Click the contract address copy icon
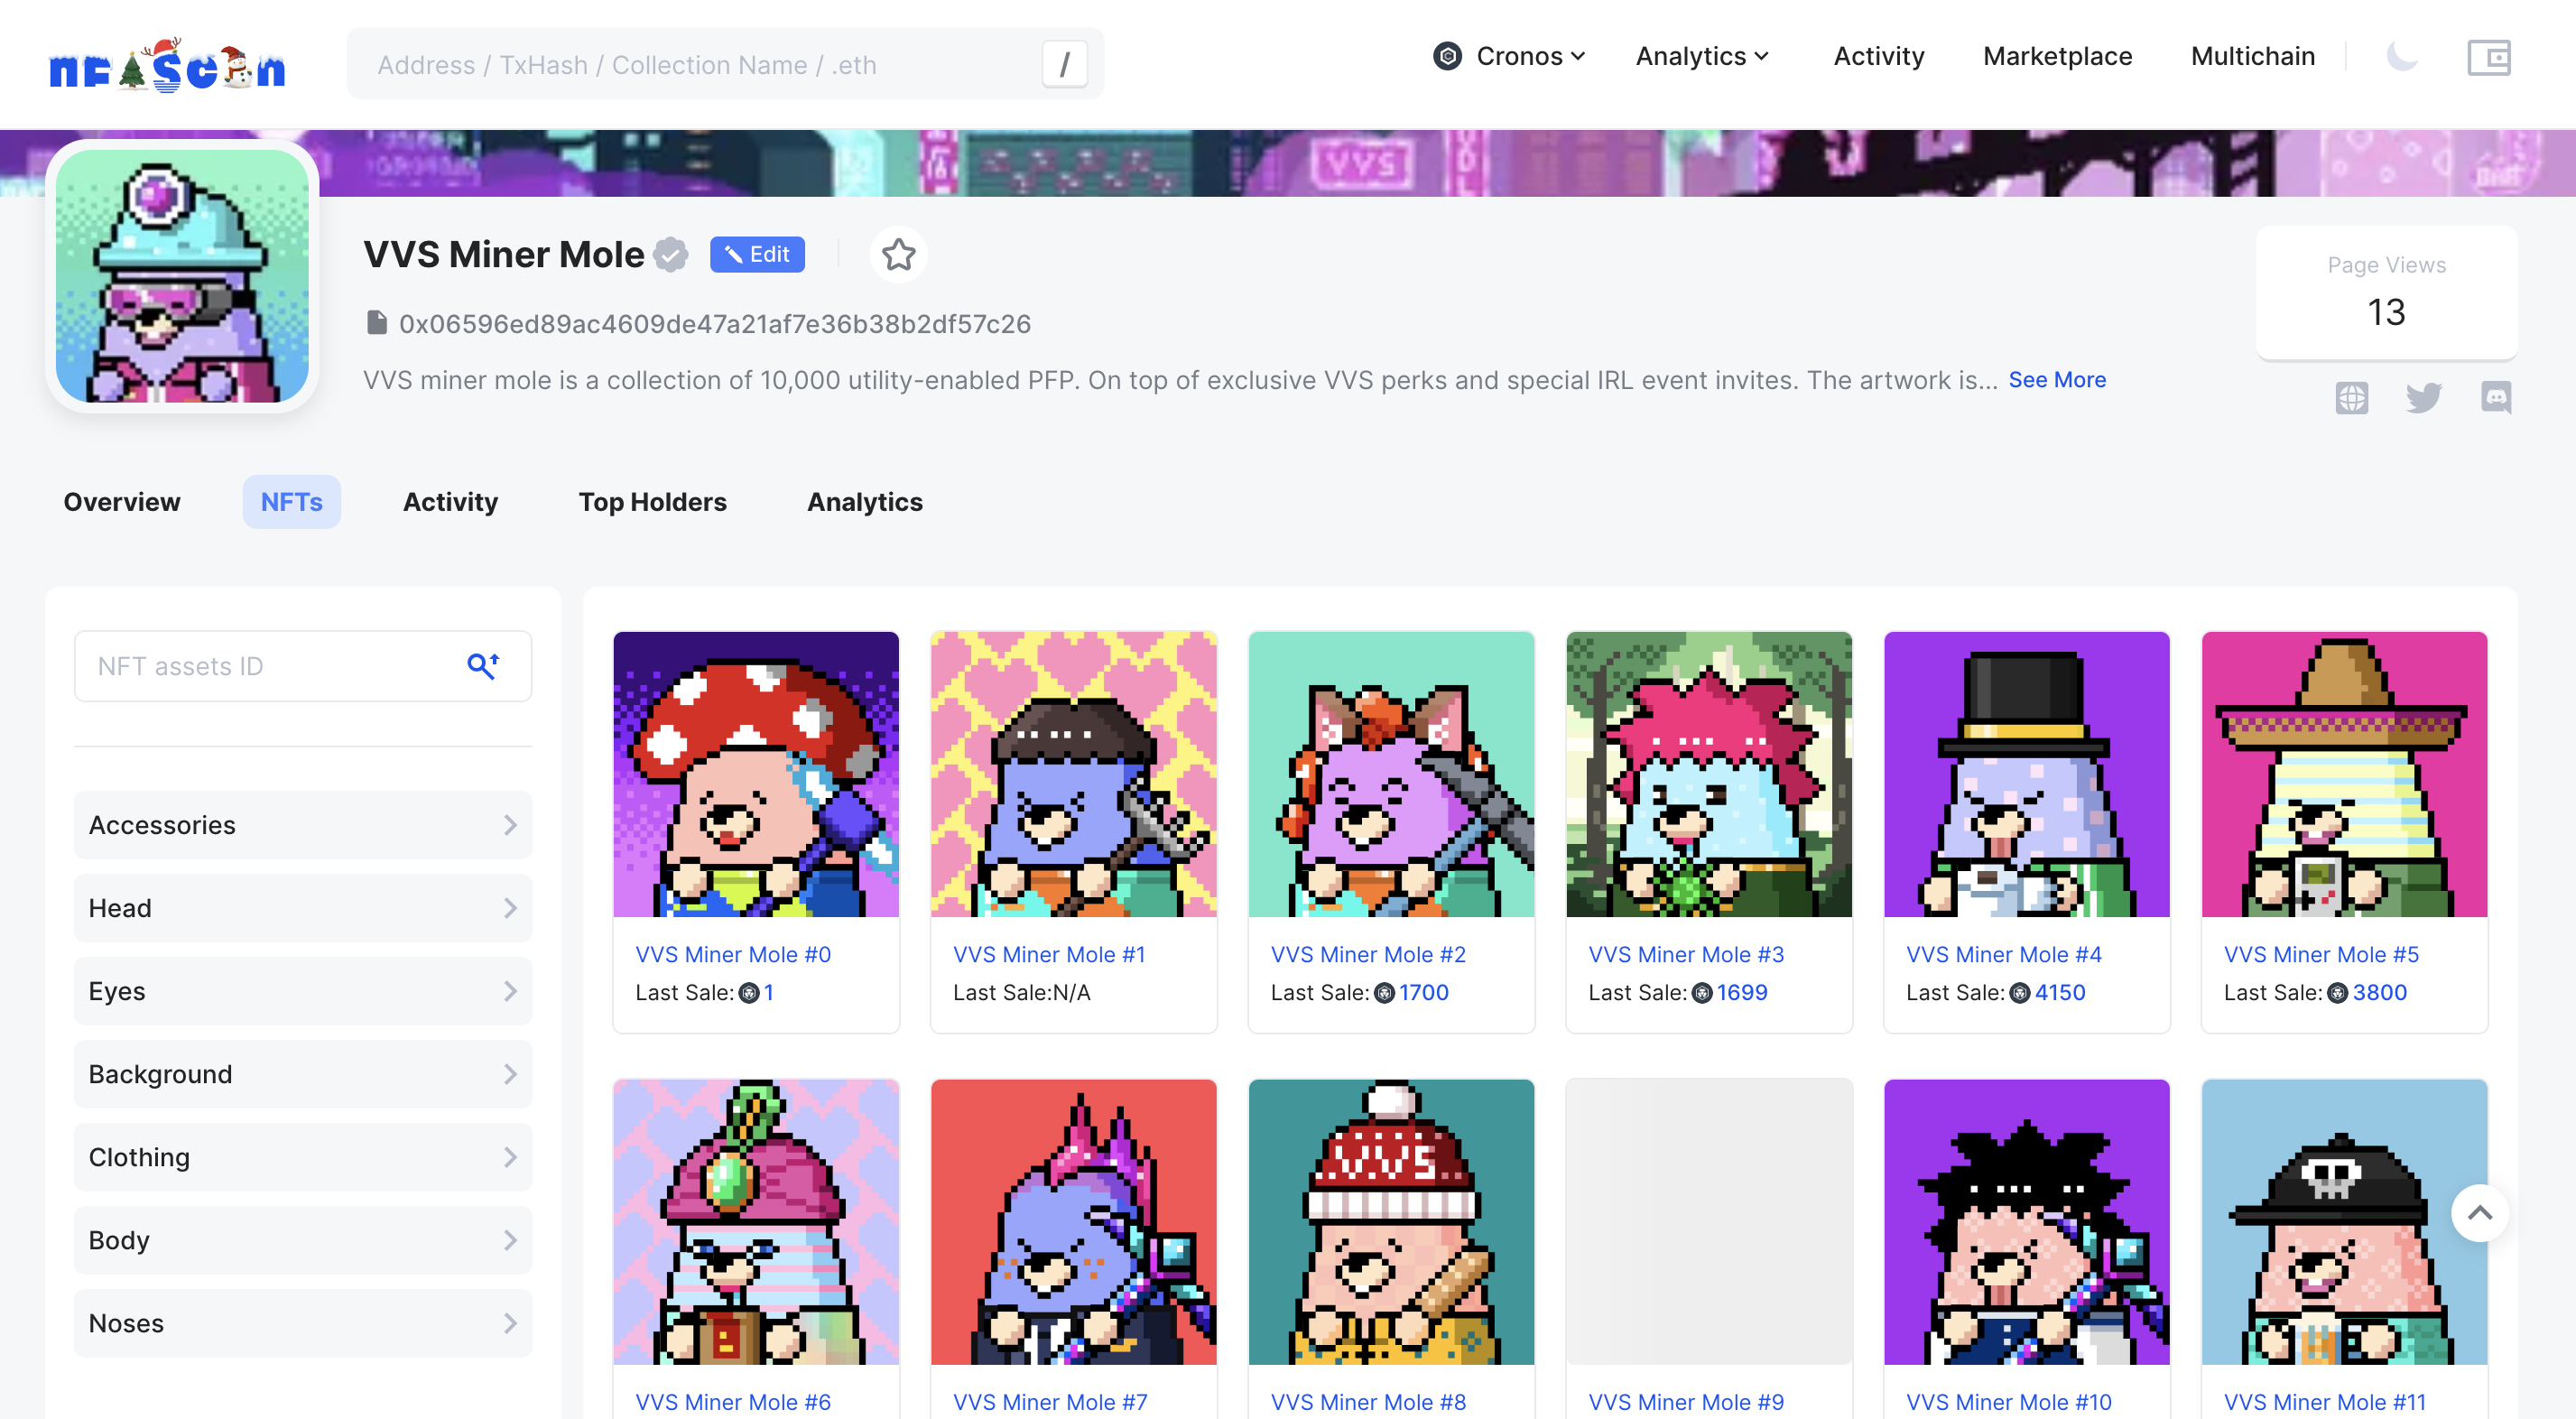Screen dimensions: 2576x1419 click(x=376, y=323)
